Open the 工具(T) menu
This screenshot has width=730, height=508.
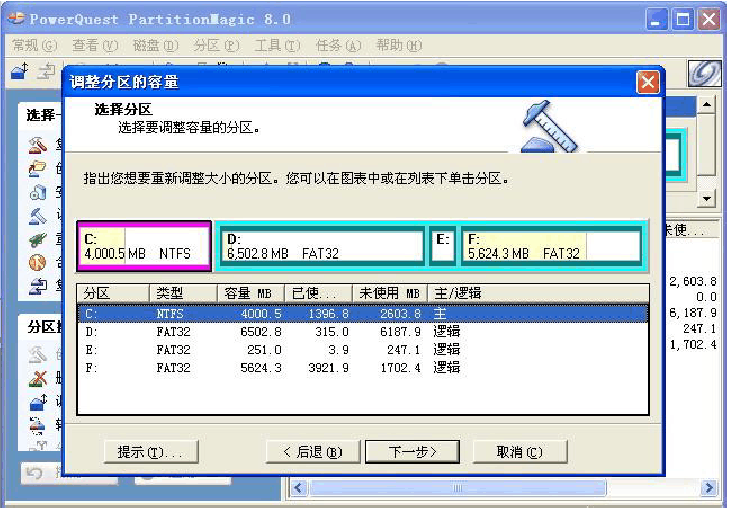[x=277, y=45]
